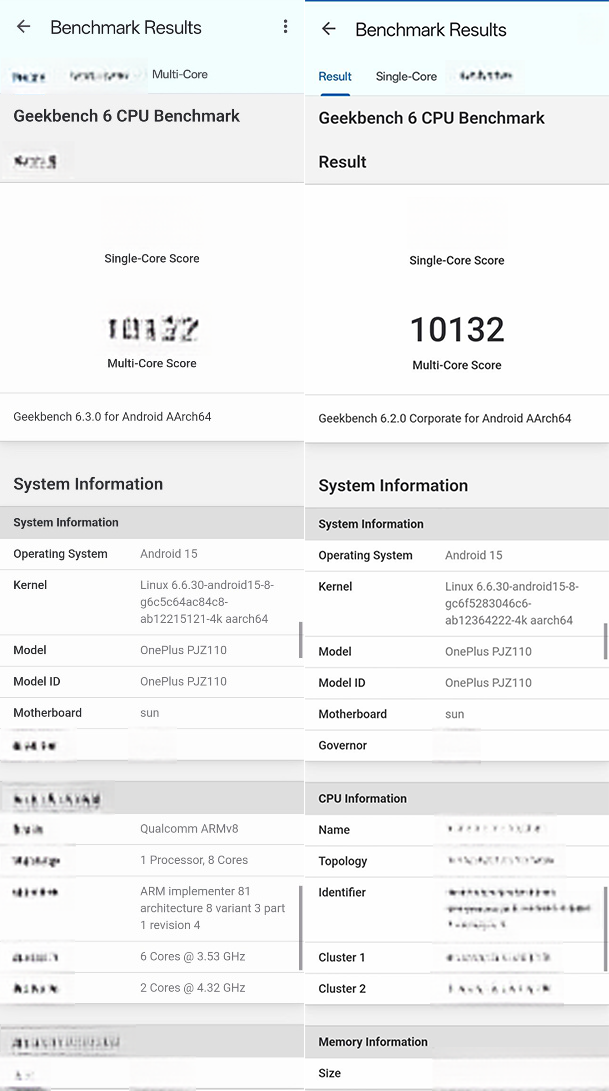This screenshot has width=609, height=1091.
Task: Click ARM implementer 81 identifier value
Action: 212,908
